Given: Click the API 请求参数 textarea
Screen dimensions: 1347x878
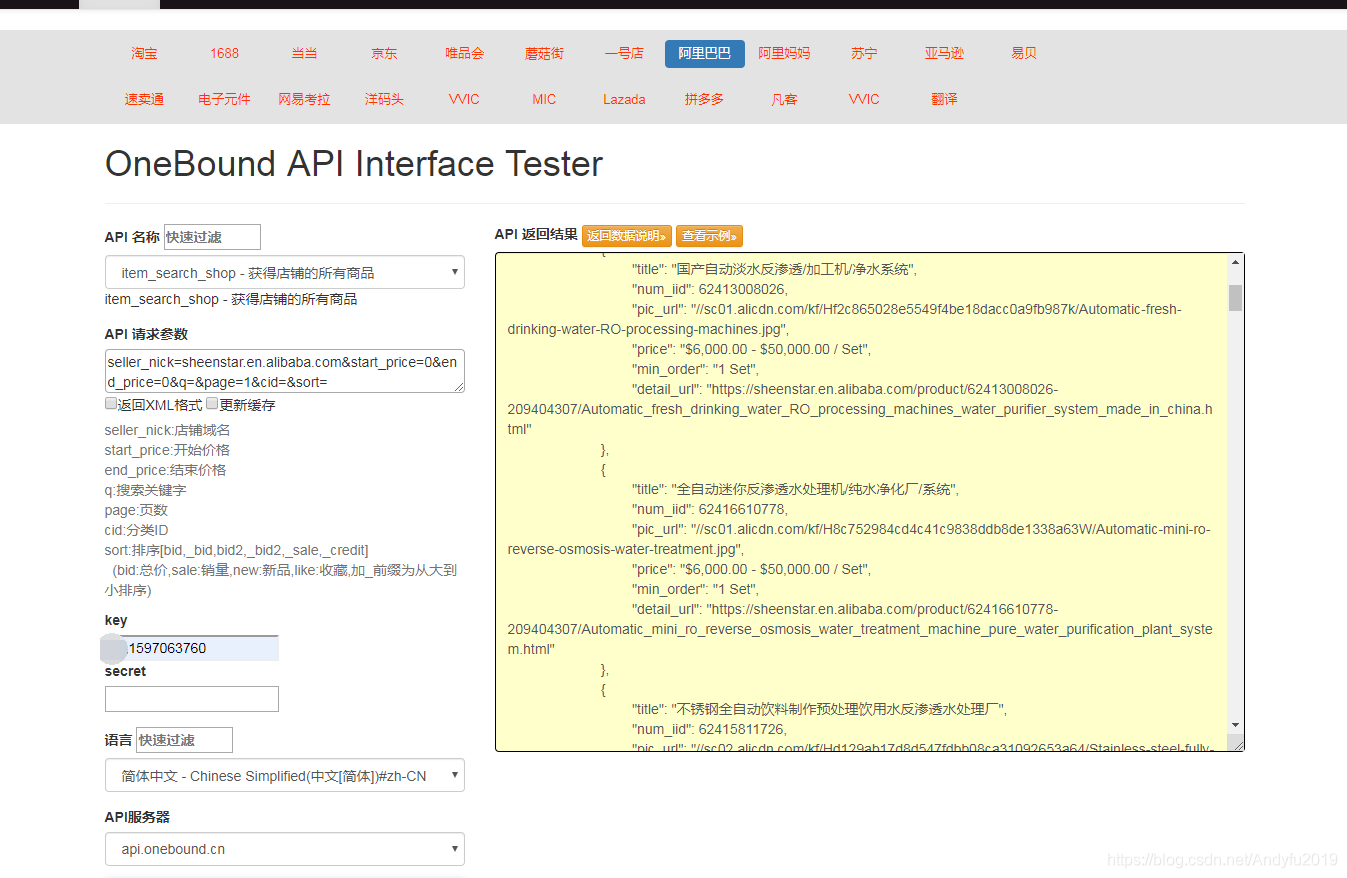Looking at the screenshot, I should coord(285,371).
